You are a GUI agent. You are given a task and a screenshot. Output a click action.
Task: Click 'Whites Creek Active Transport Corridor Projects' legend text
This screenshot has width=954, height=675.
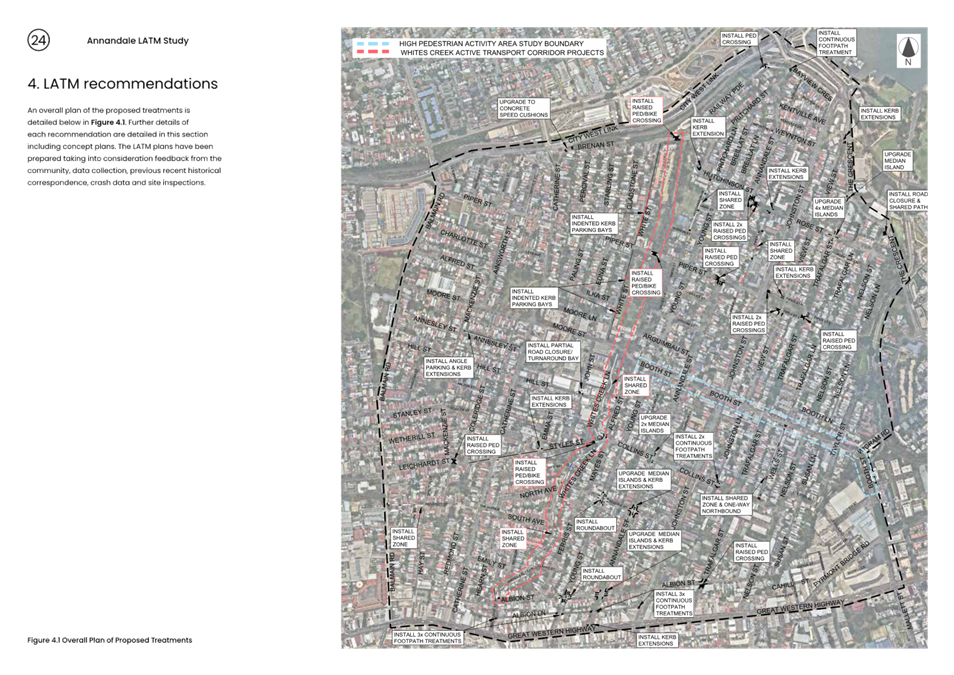point(502,52)
